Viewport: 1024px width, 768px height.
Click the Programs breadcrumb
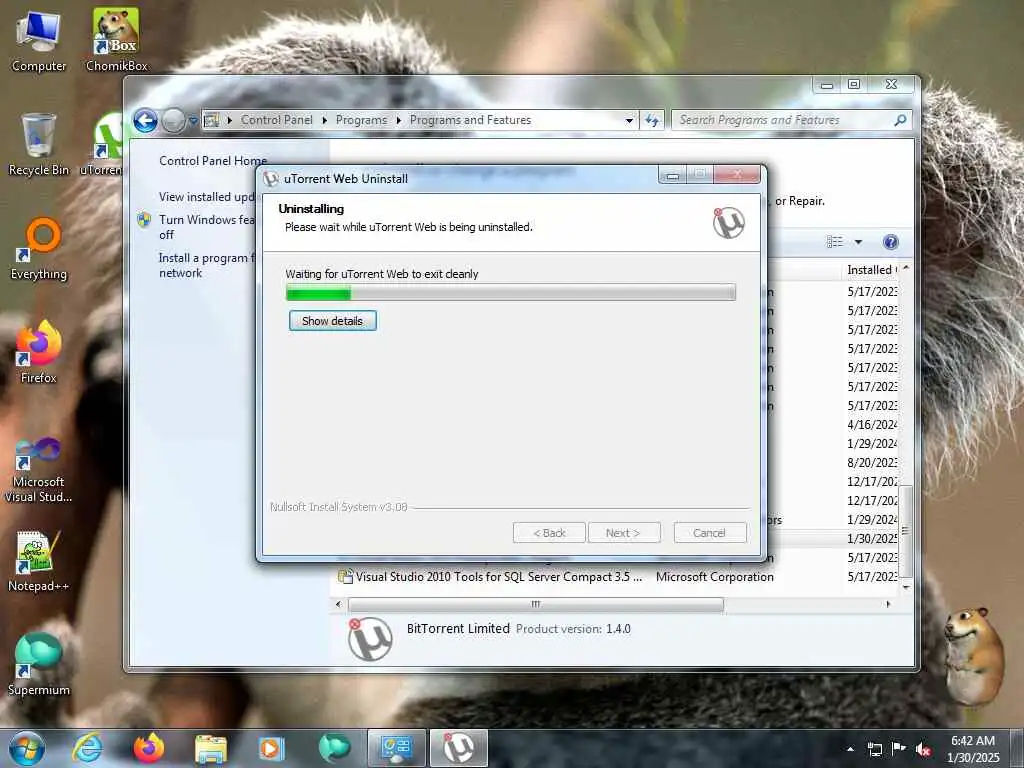(361, 120)
